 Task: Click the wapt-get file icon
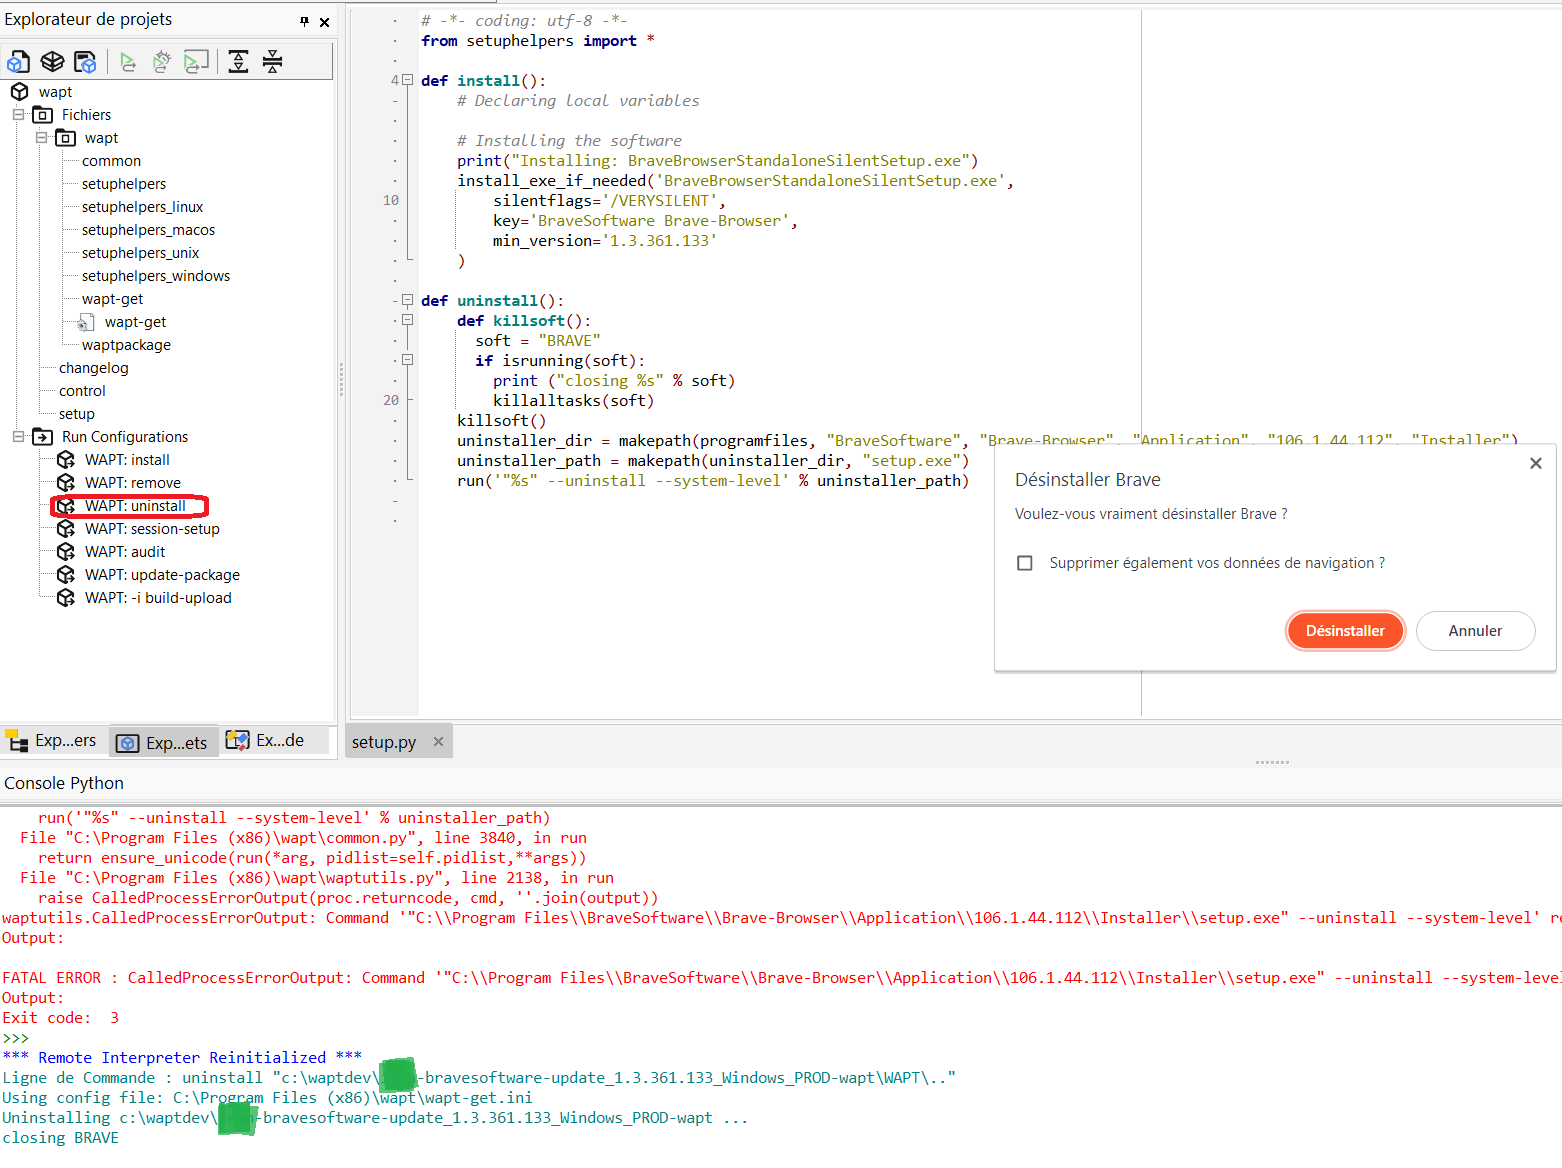87,322
